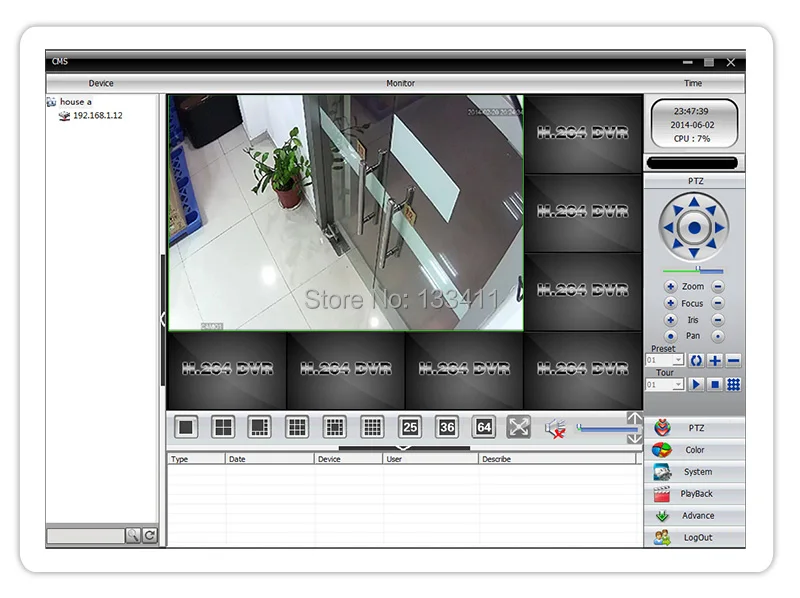Choose the 36-channel view layout

(x=447, y=427)
